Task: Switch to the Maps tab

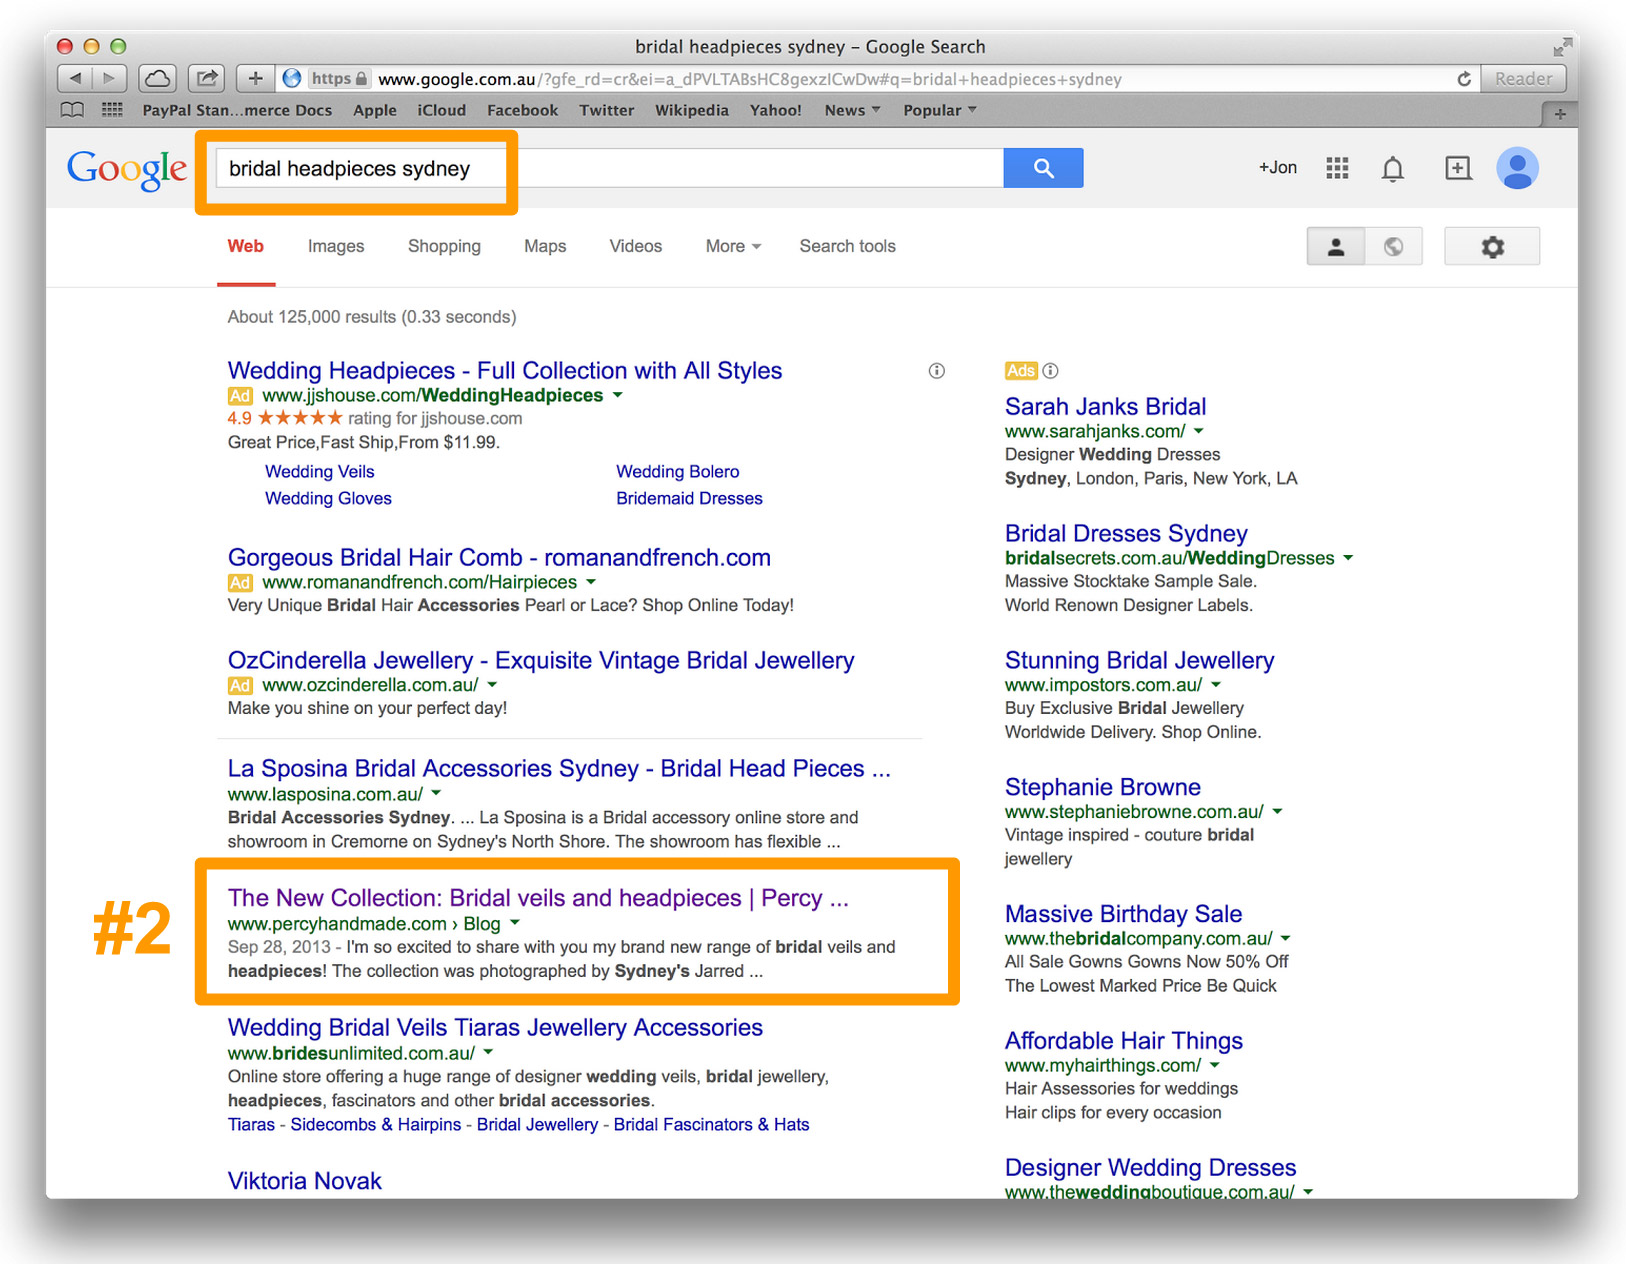Action: tap(545, 246)
